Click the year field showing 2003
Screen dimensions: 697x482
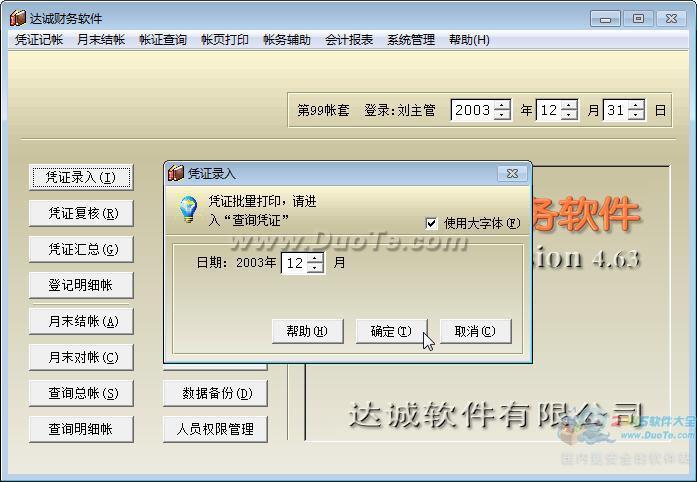(x=473, y=110)
